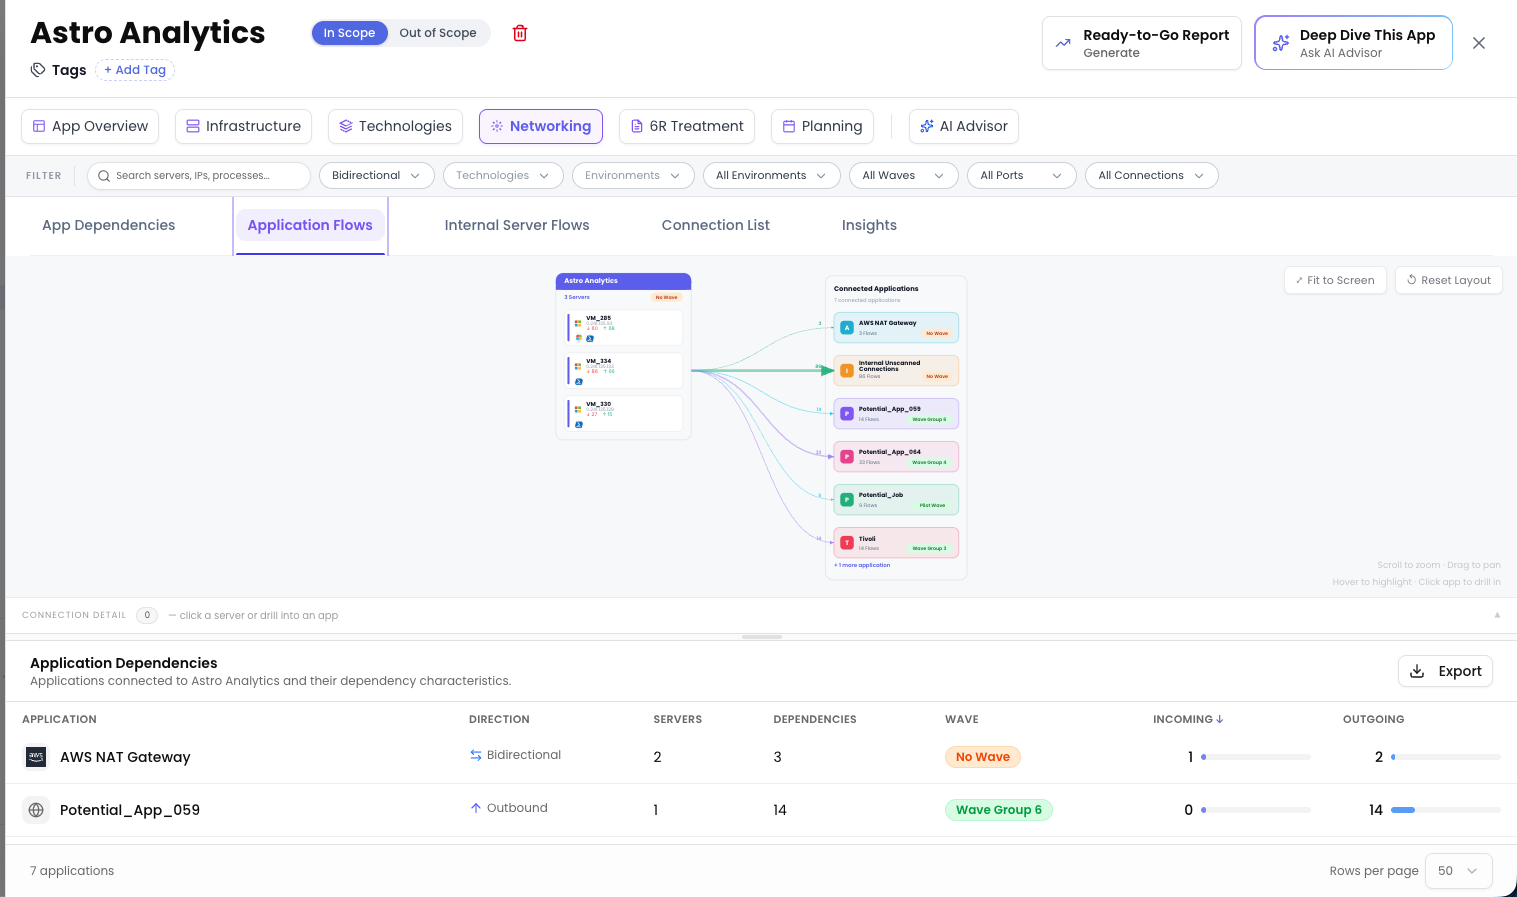Click the search servers input field
The height and width of the screenshot is (897, 1517).
(x=199, y=176)
